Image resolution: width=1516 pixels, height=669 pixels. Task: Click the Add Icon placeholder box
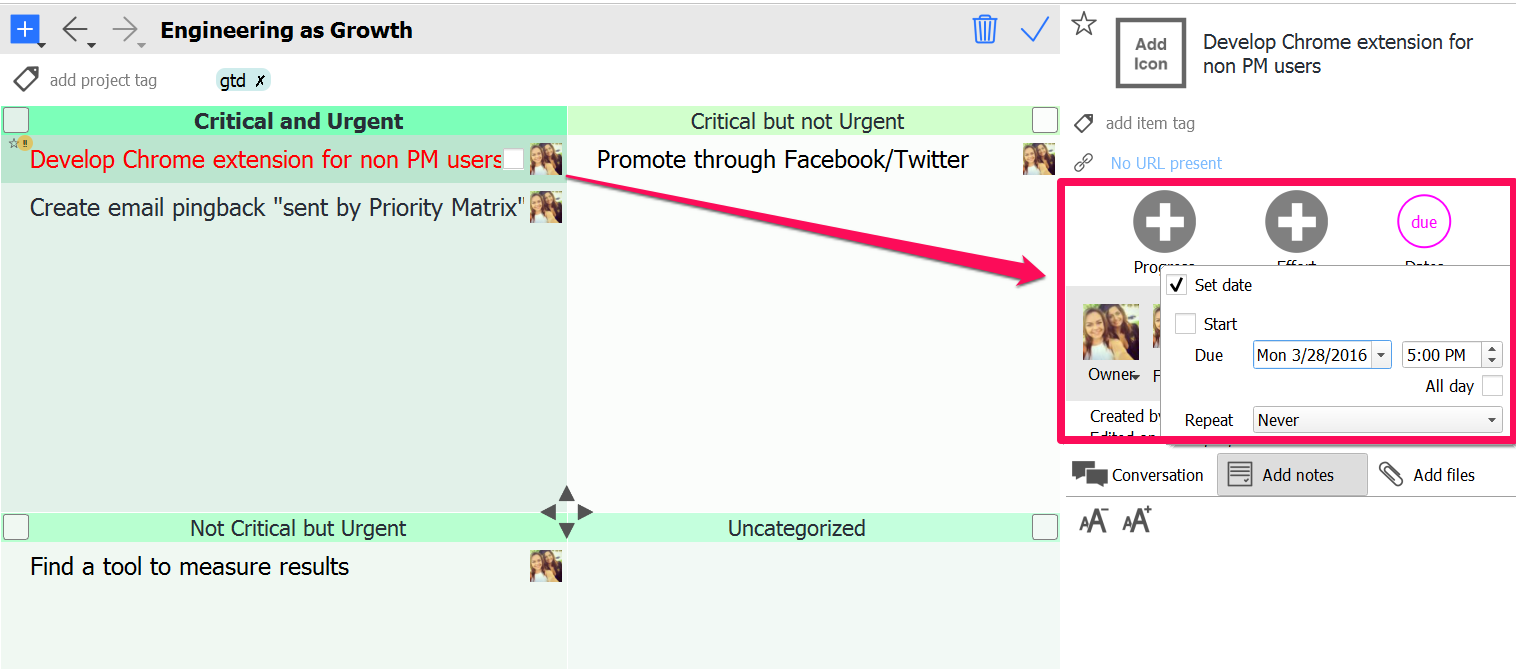1150,54
